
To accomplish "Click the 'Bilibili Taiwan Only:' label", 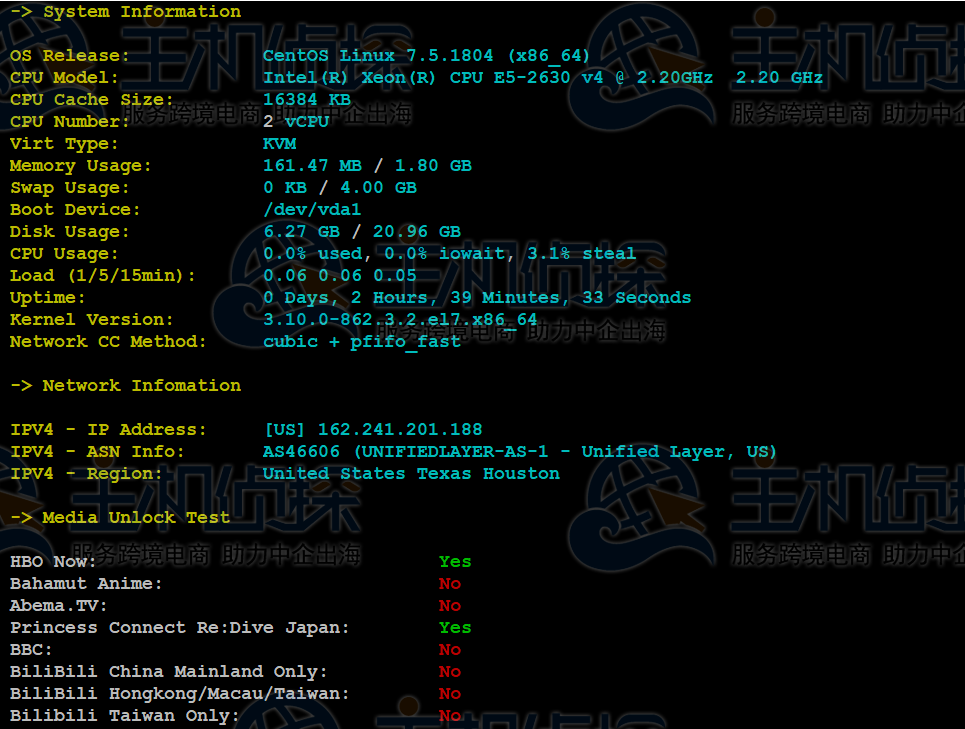I will click(125, 716).
